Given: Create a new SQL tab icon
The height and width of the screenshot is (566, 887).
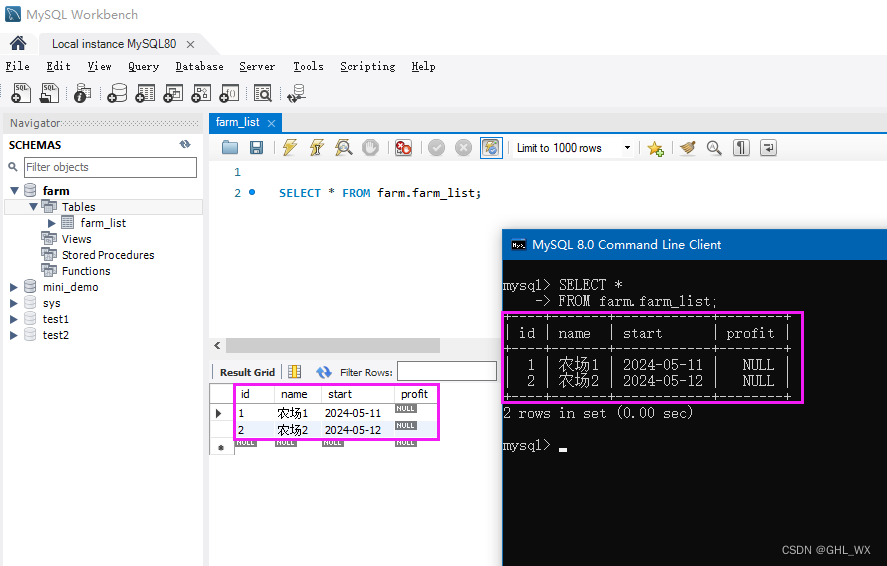Looking at the screenshot, I should (21, 93).
